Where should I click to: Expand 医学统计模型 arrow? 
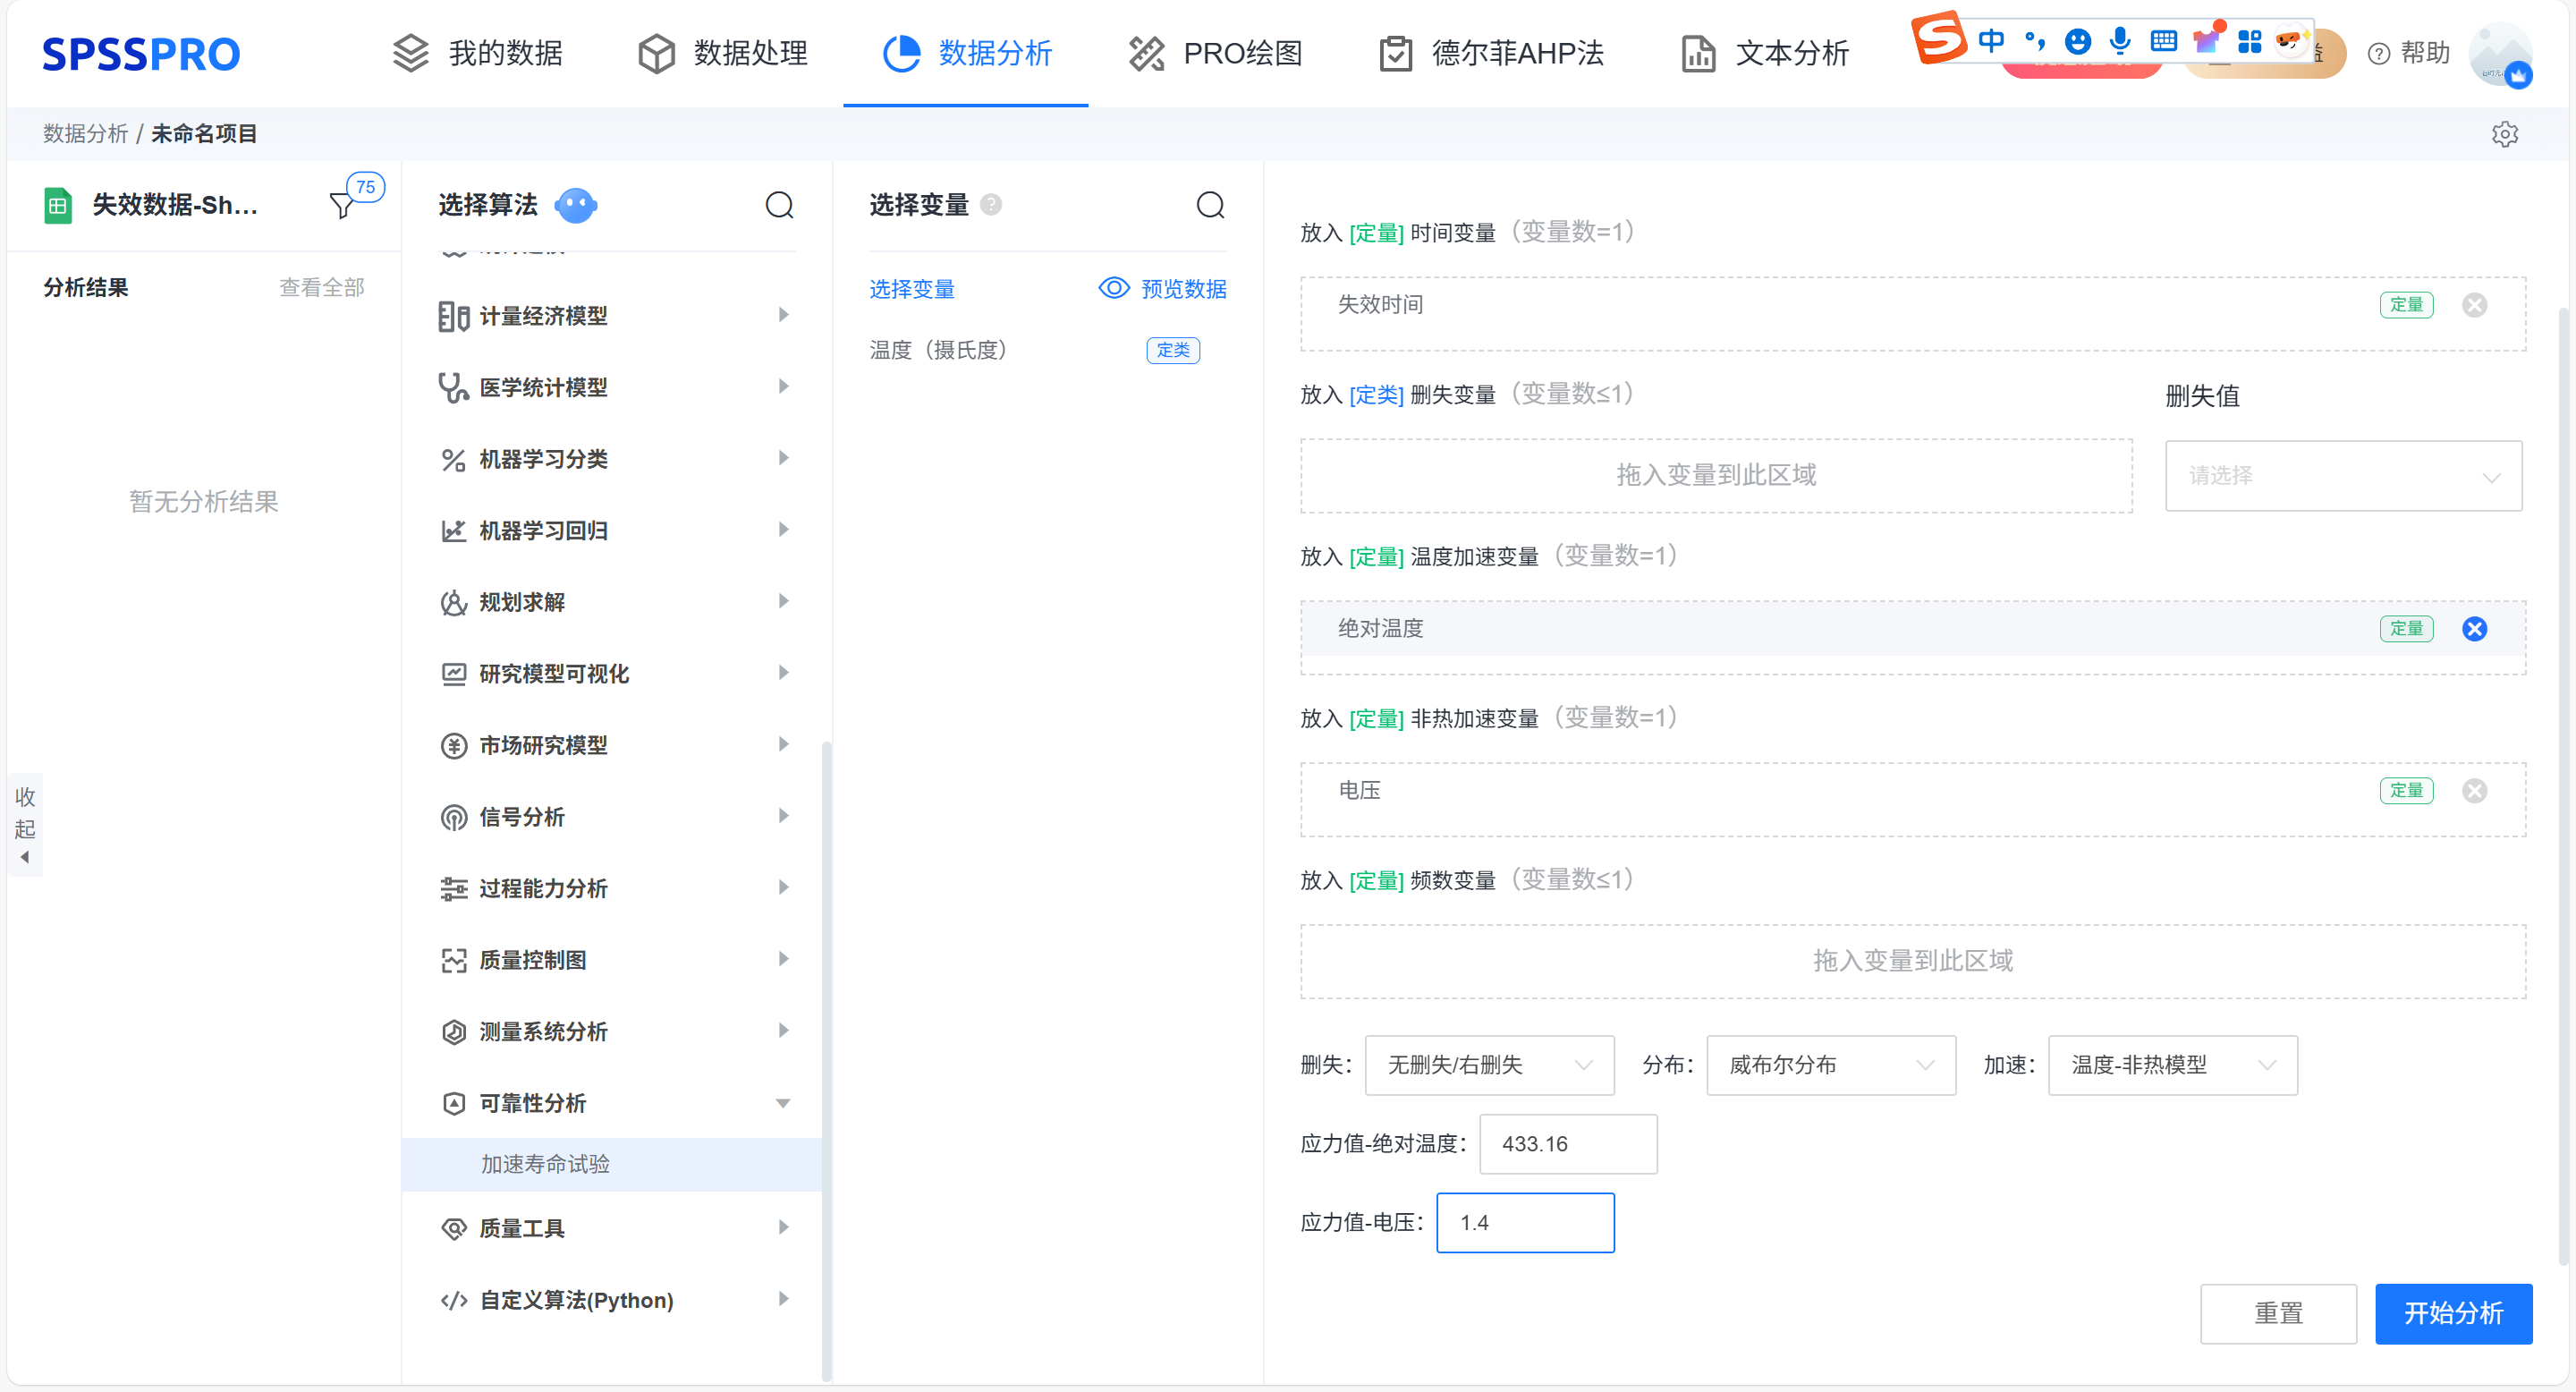[783, 386]
